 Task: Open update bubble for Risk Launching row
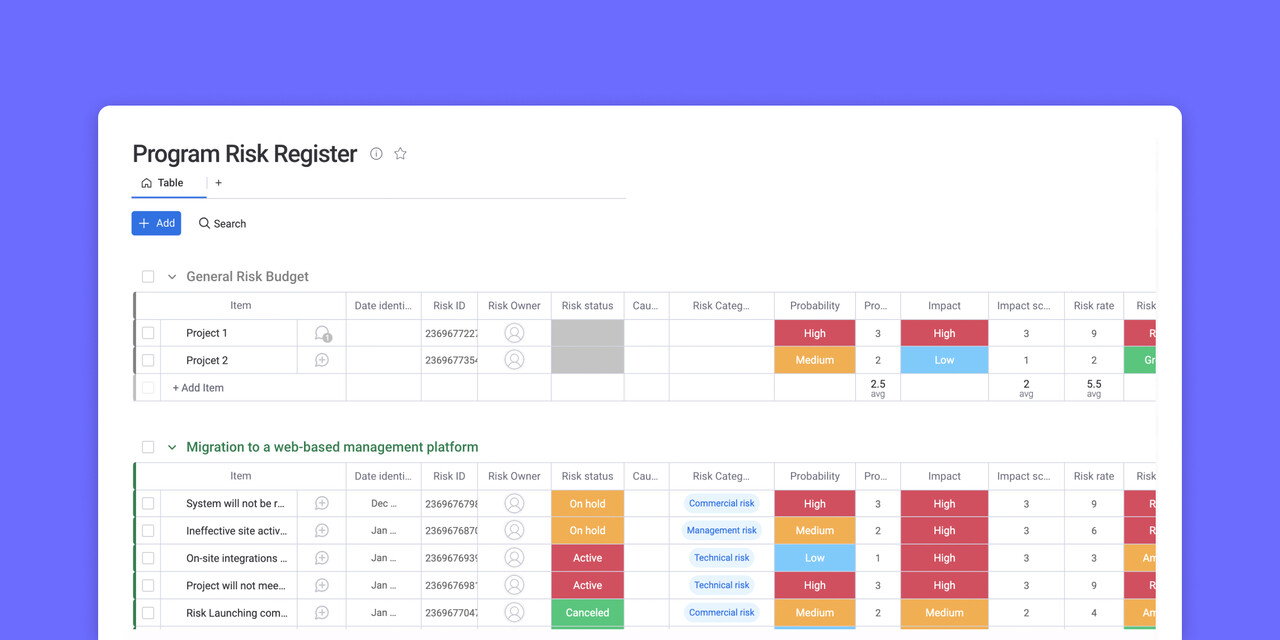click(x=322, y=613)
